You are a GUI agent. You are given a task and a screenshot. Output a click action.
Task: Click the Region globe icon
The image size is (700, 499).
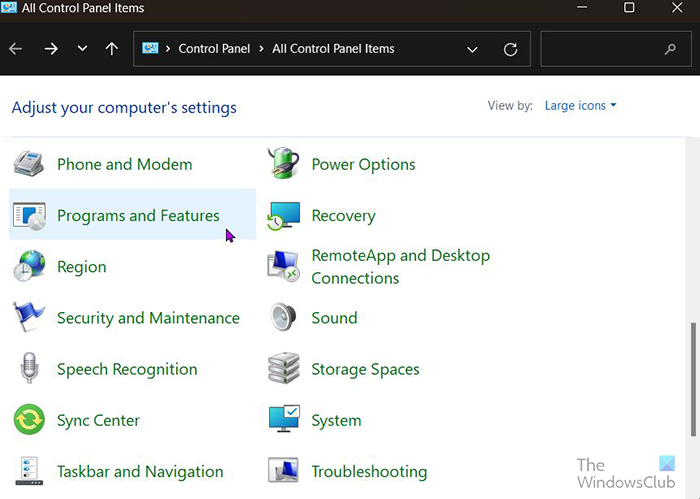(29, 267)
